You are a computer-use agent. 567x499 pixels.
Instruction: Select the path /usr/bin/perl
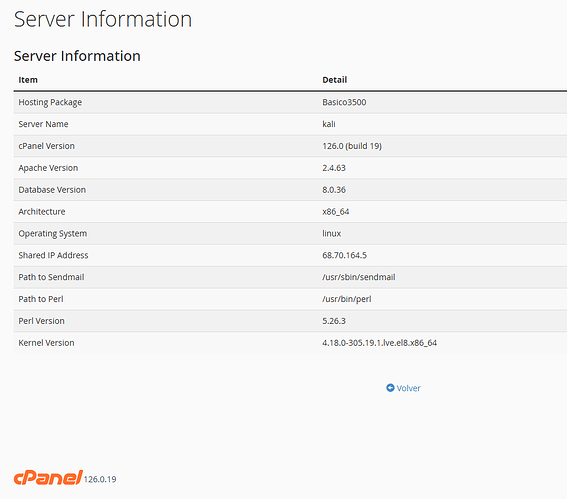[x=346, y=299]
